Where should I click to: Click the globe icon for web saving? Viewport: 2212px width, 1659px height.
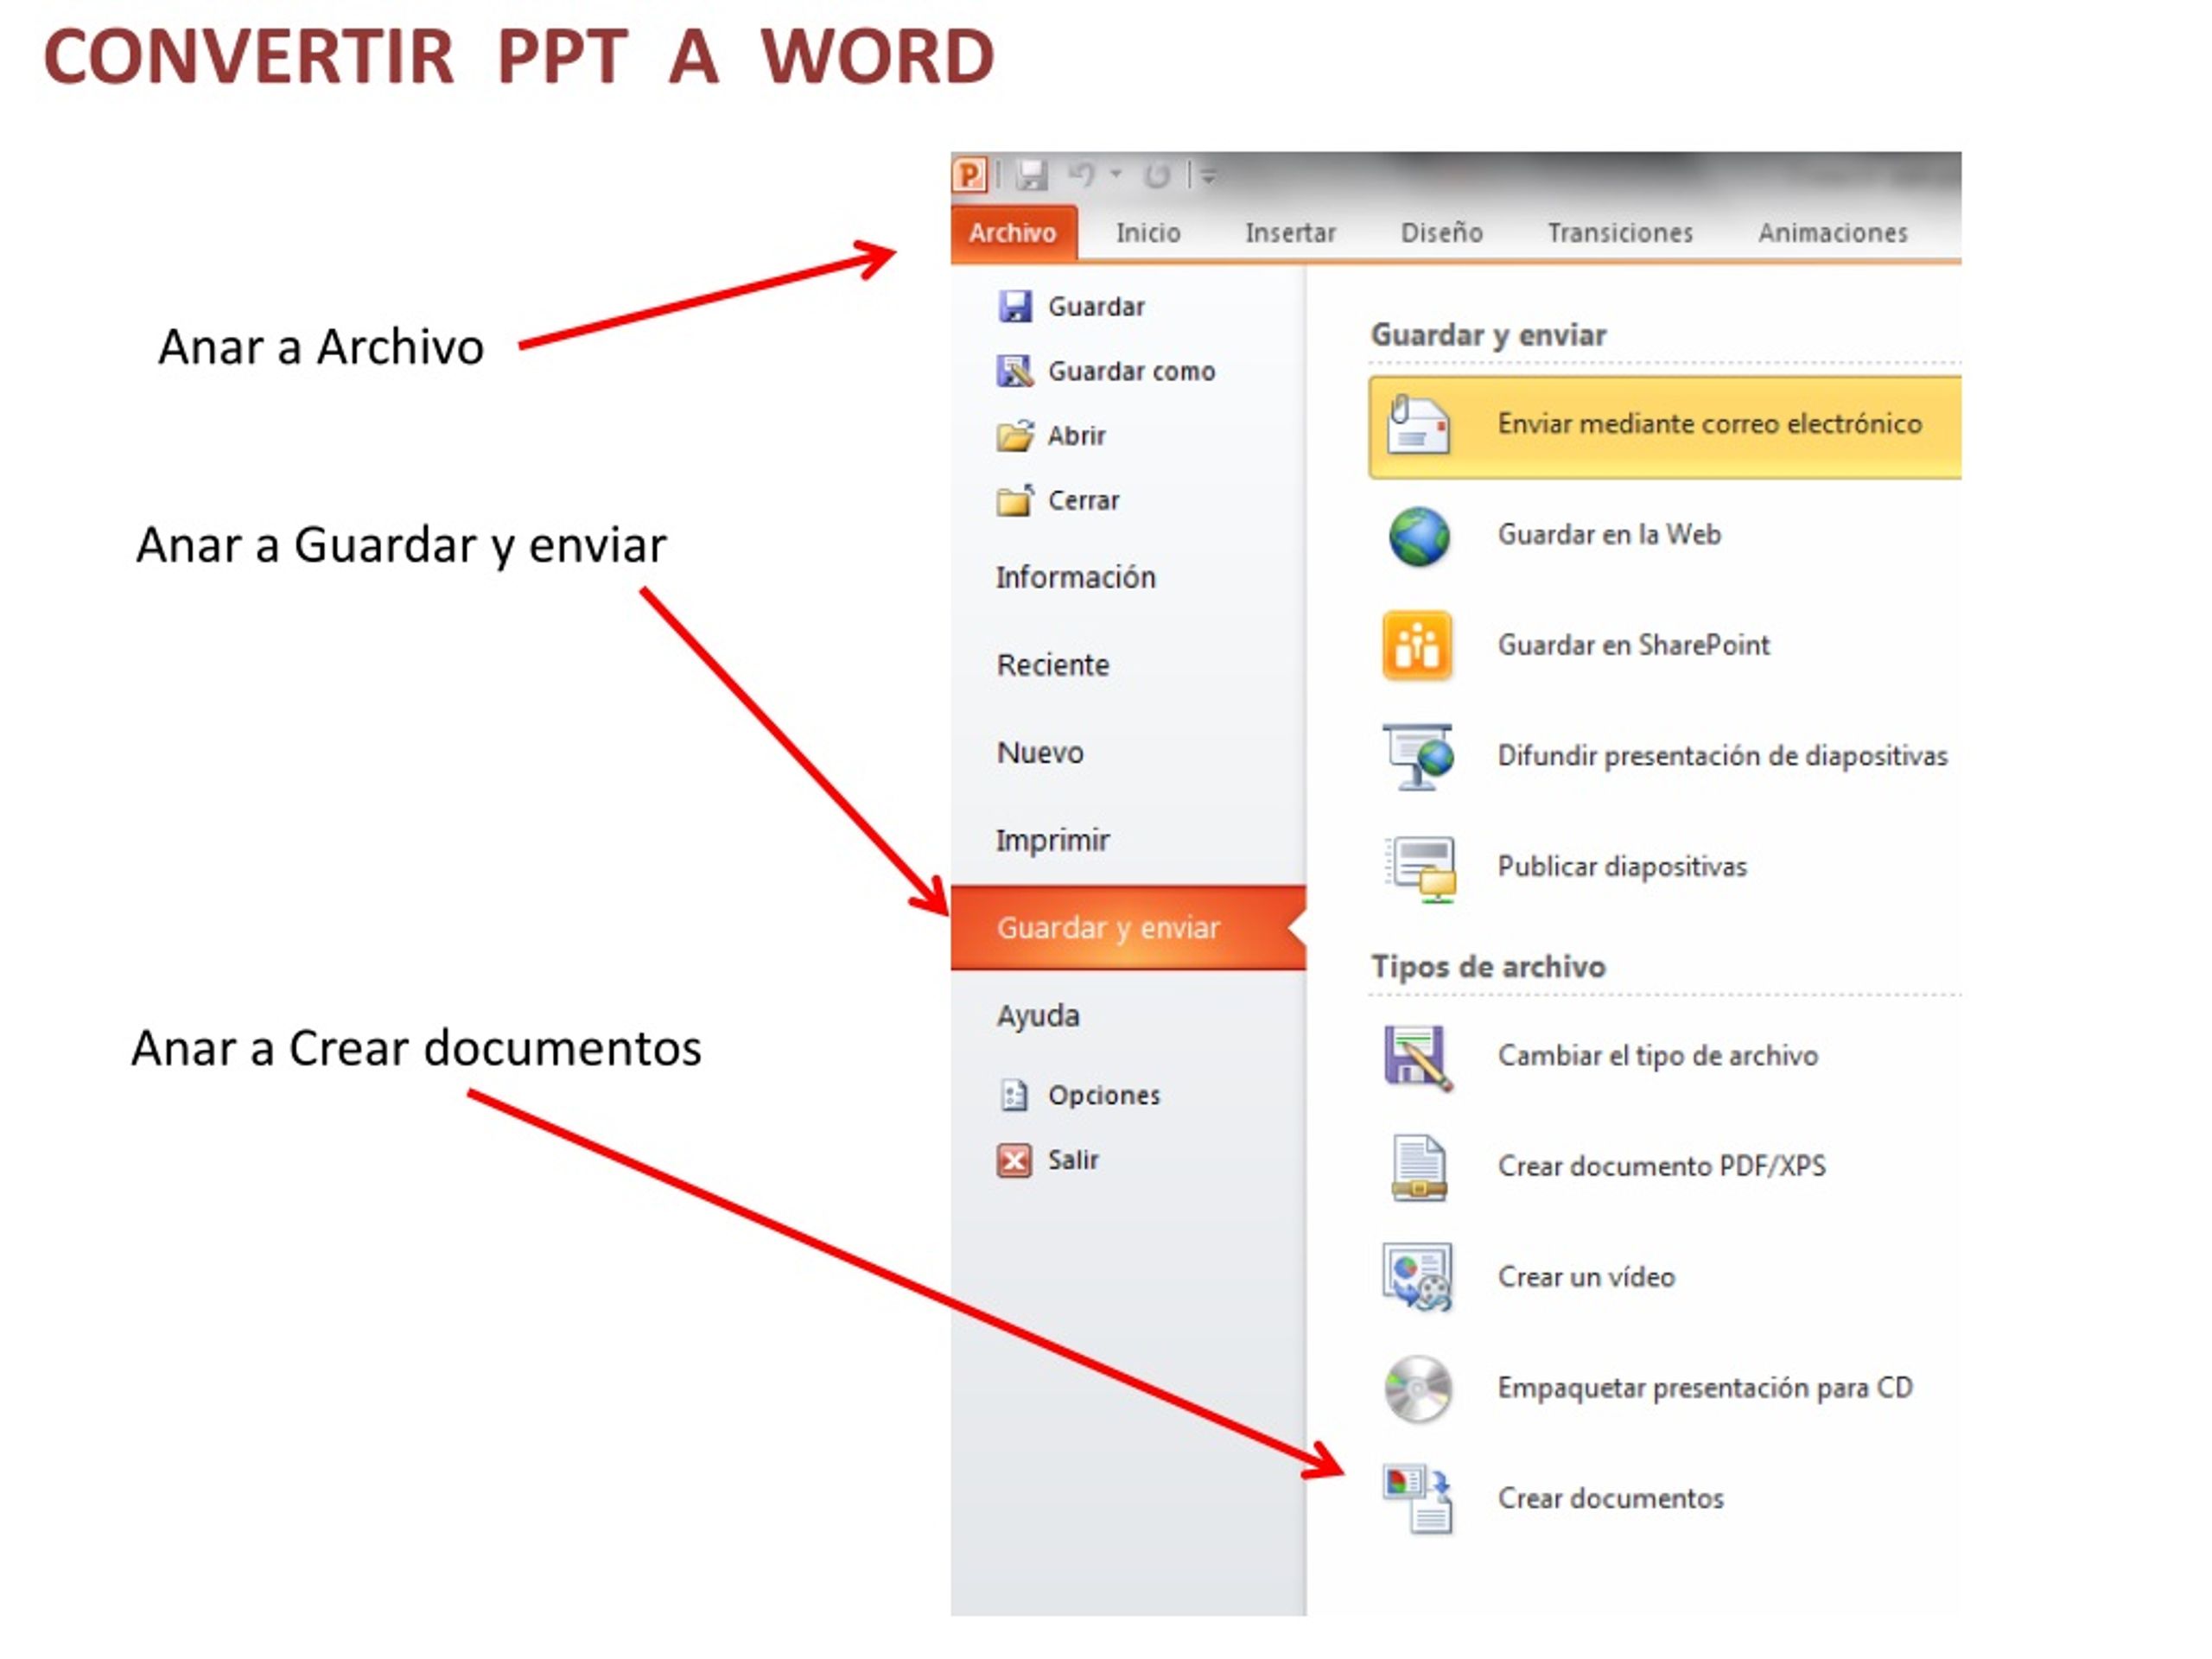click(1418, 536)
